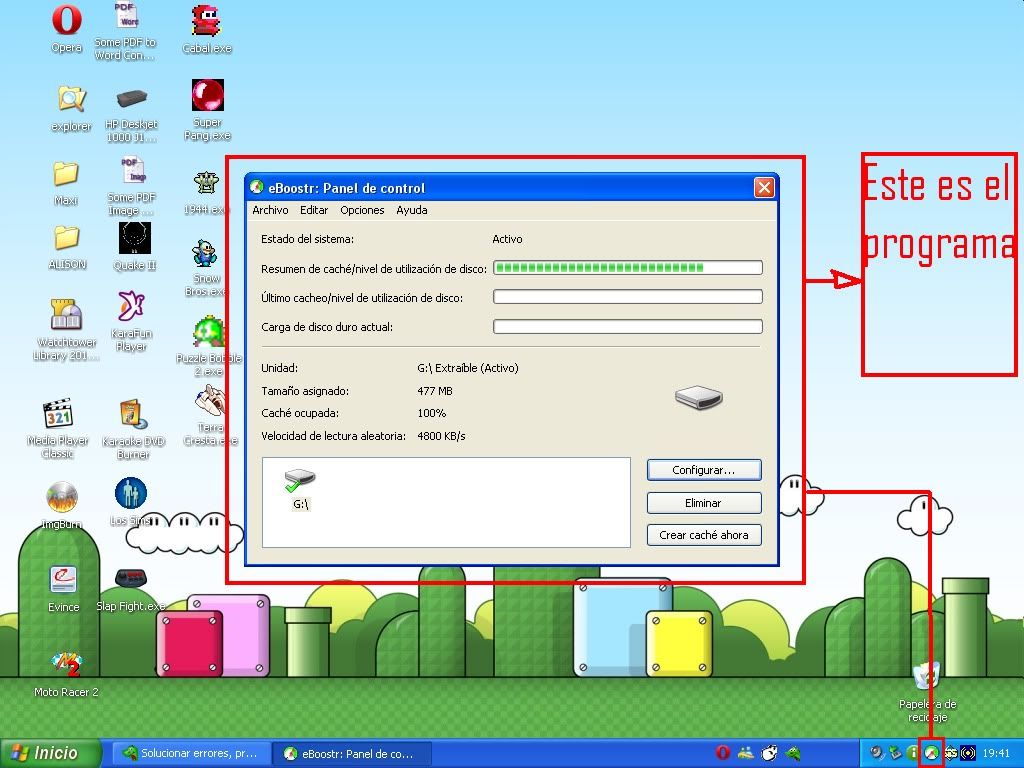
Task: Close the eBoostr control panel window
Action: [763, 188]
